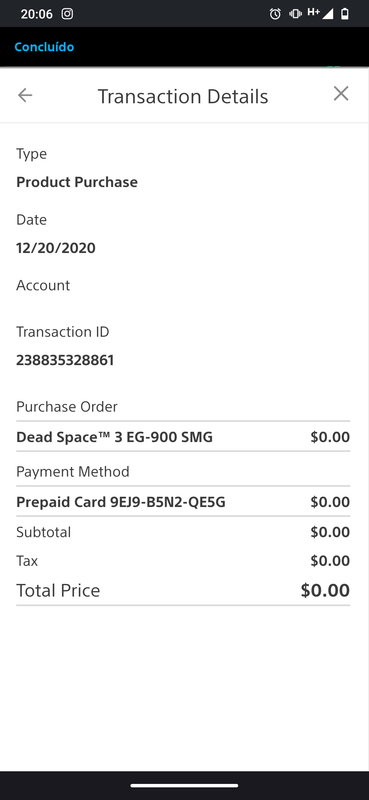Tap the back arrow icon
Image resolution: width=369 pixels, height=800 pixels.
click(25, 95)
